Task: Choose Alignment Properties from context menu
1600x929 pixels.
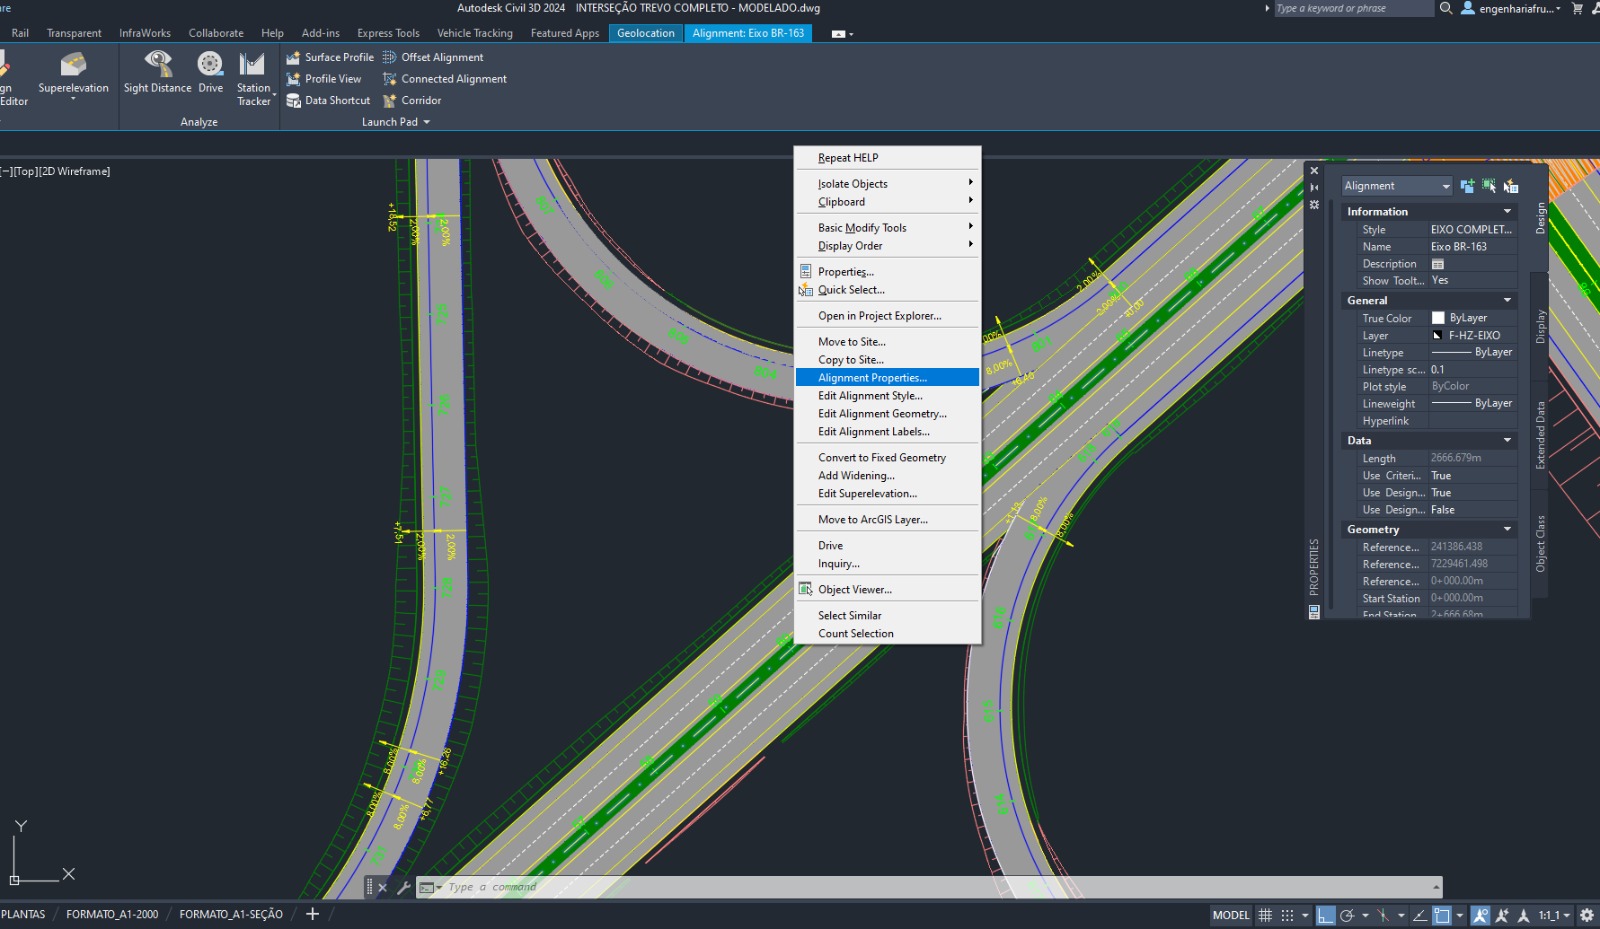Action: pyautogui.click(x=872, y=378)
